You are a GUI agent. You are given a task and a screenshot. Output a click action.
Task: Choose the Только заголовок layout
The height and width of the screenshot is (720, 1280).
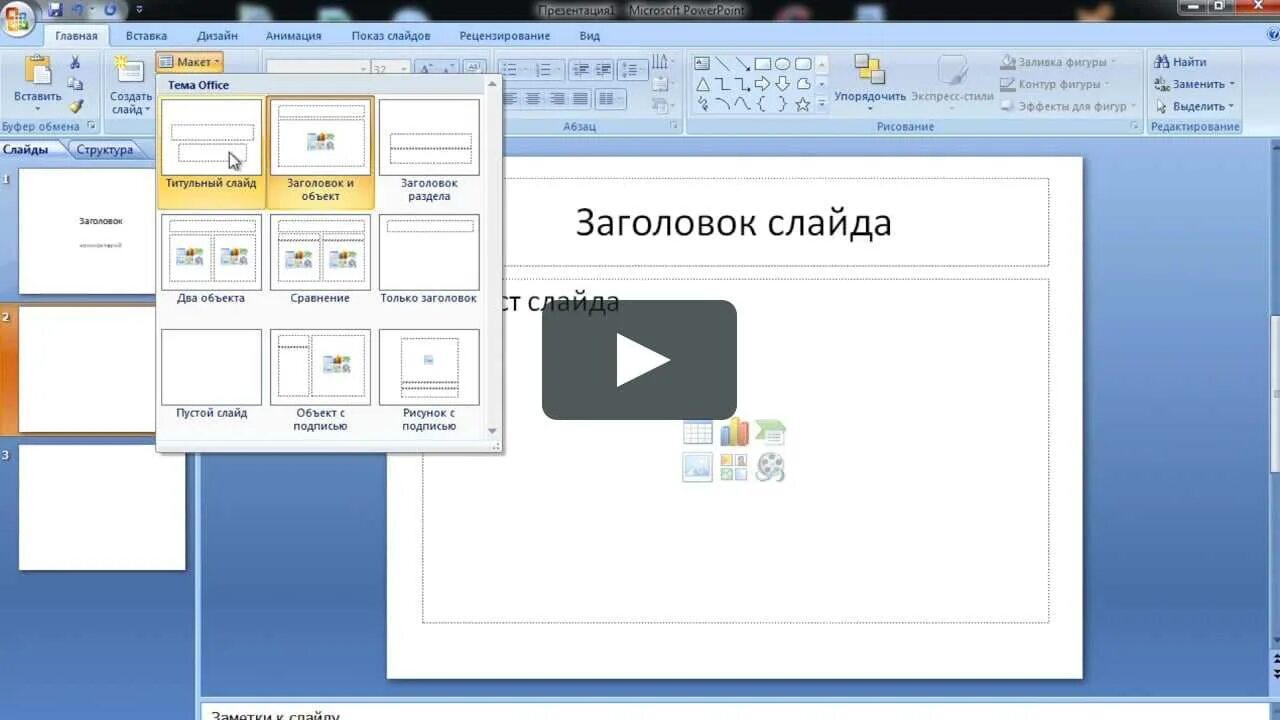429,259
